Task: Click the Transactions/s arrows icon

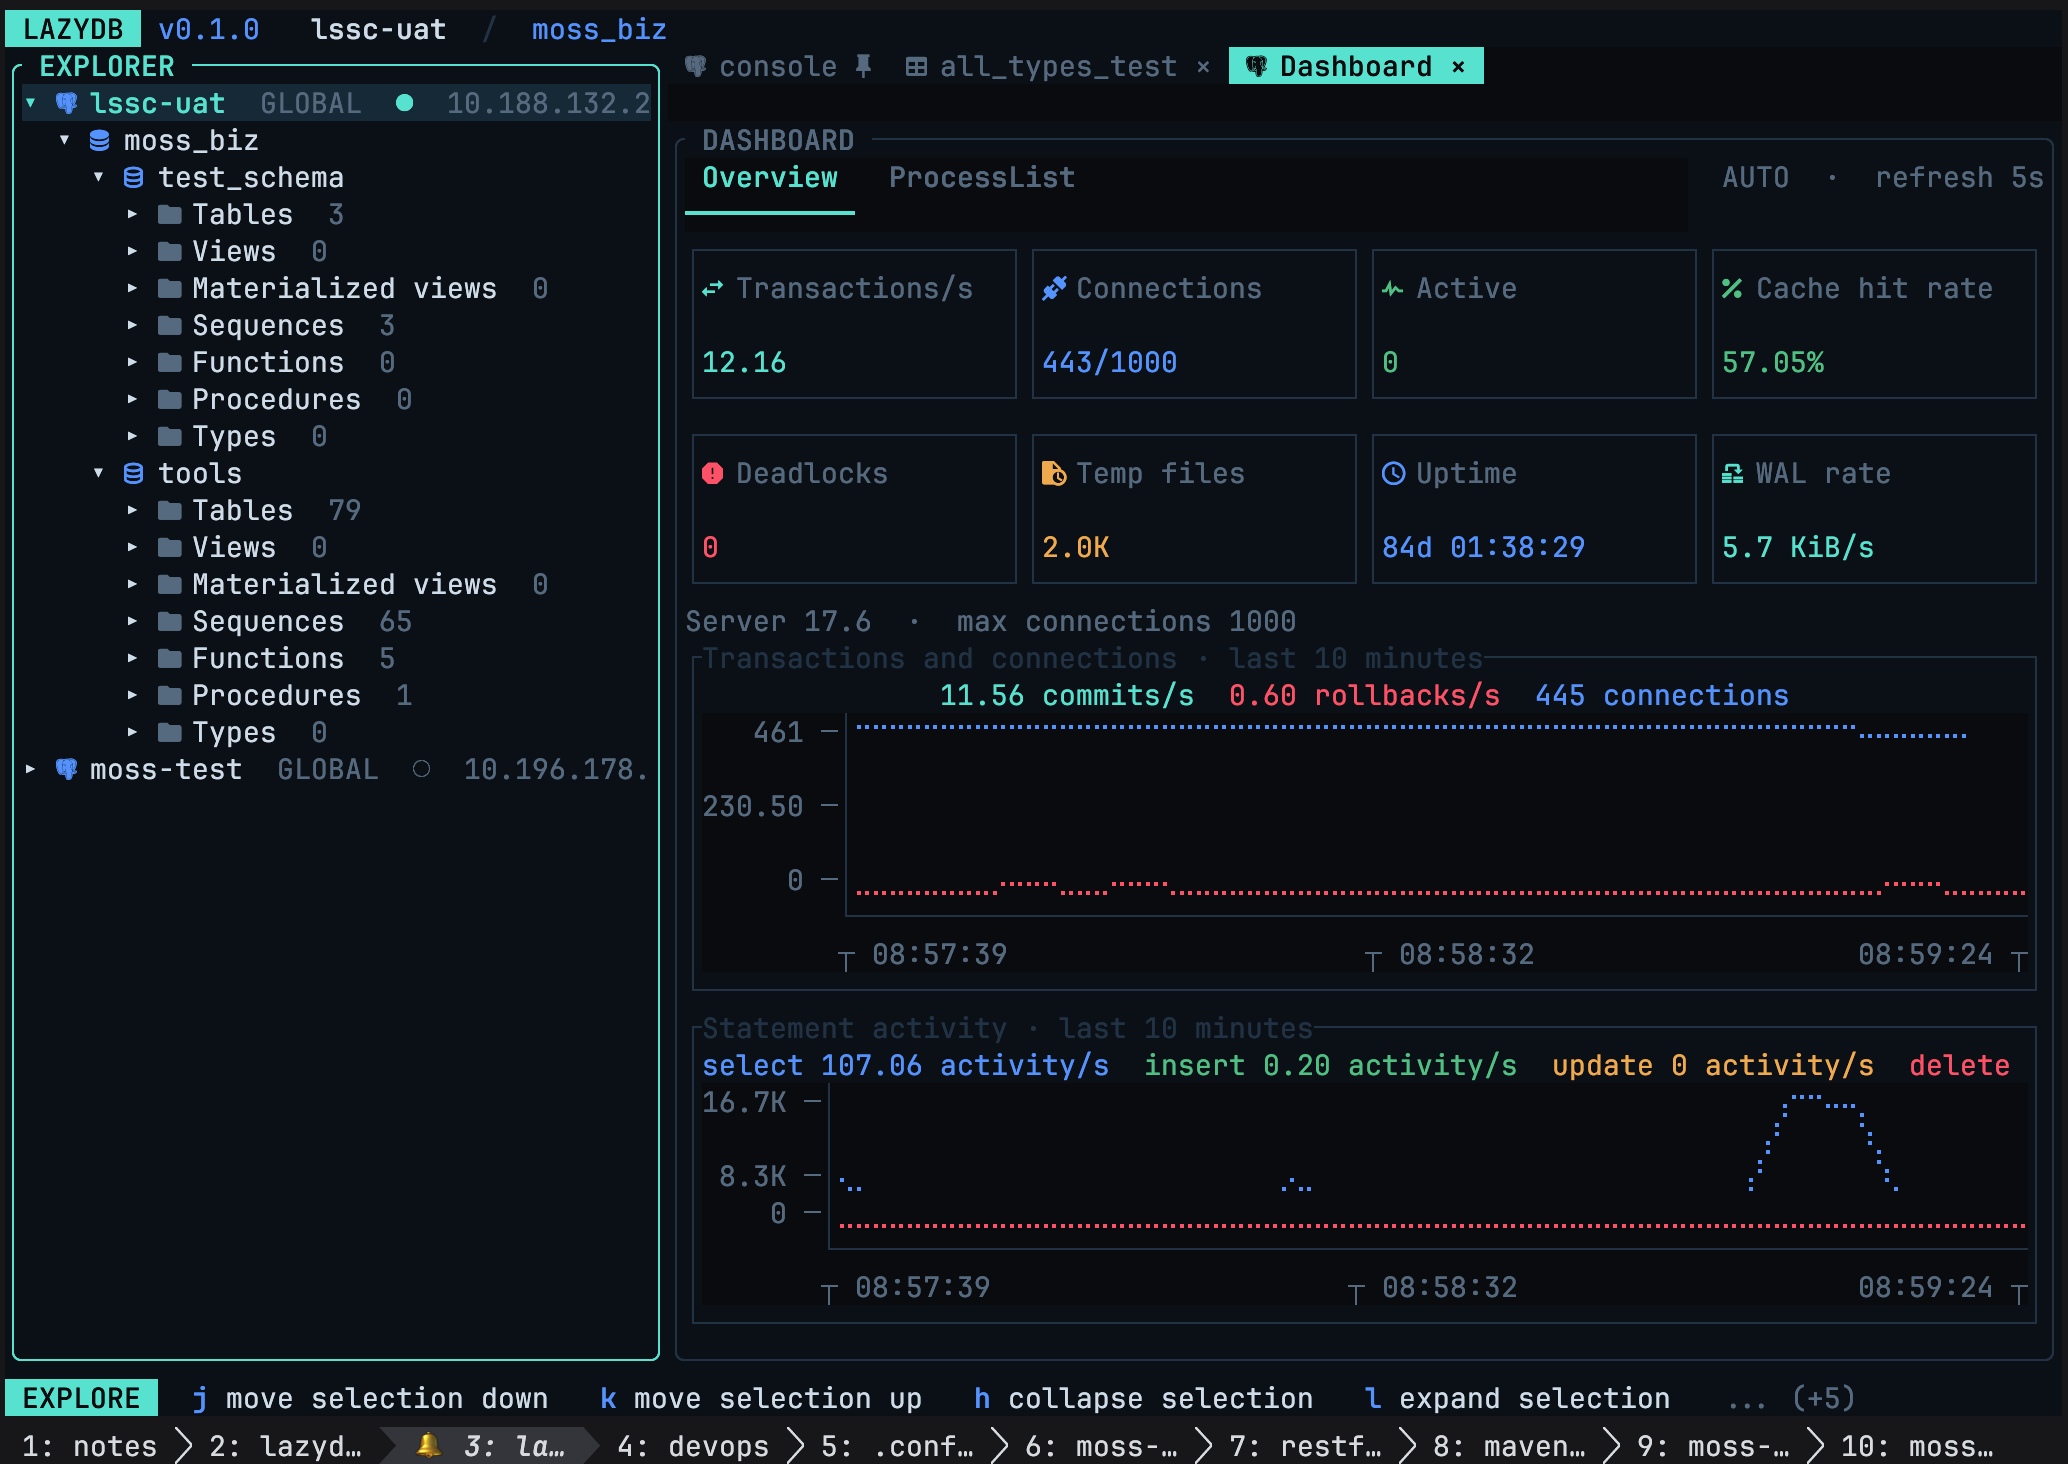Action: 712,289
